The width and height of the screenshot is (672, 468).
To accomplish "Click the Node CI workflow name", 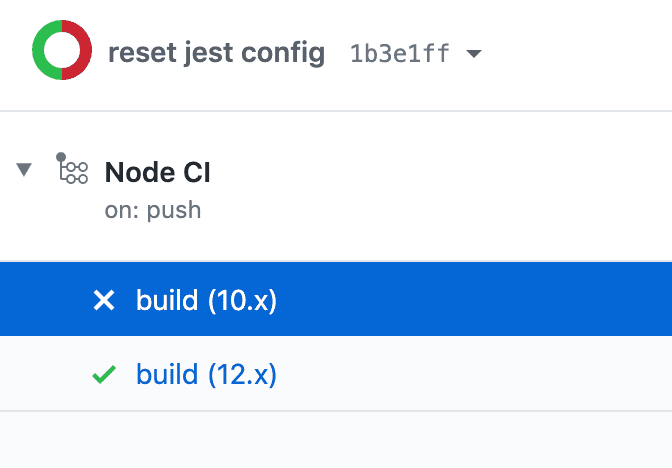I will [158, 172].
